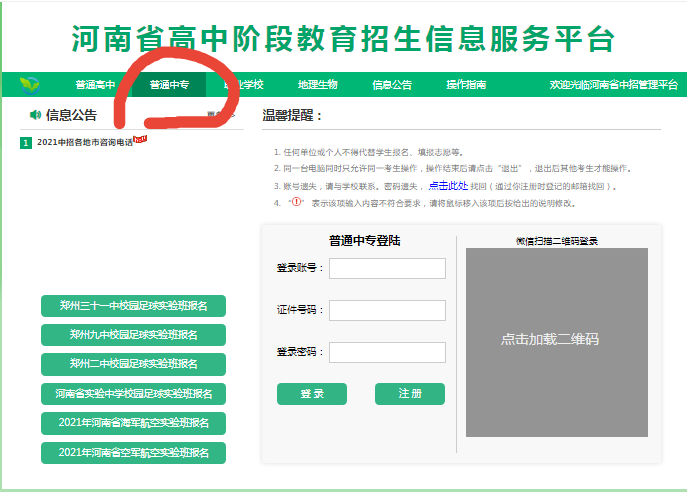Click the 登录账号 input field
Viewport: 687px width, 492px height.
[387, 268]
